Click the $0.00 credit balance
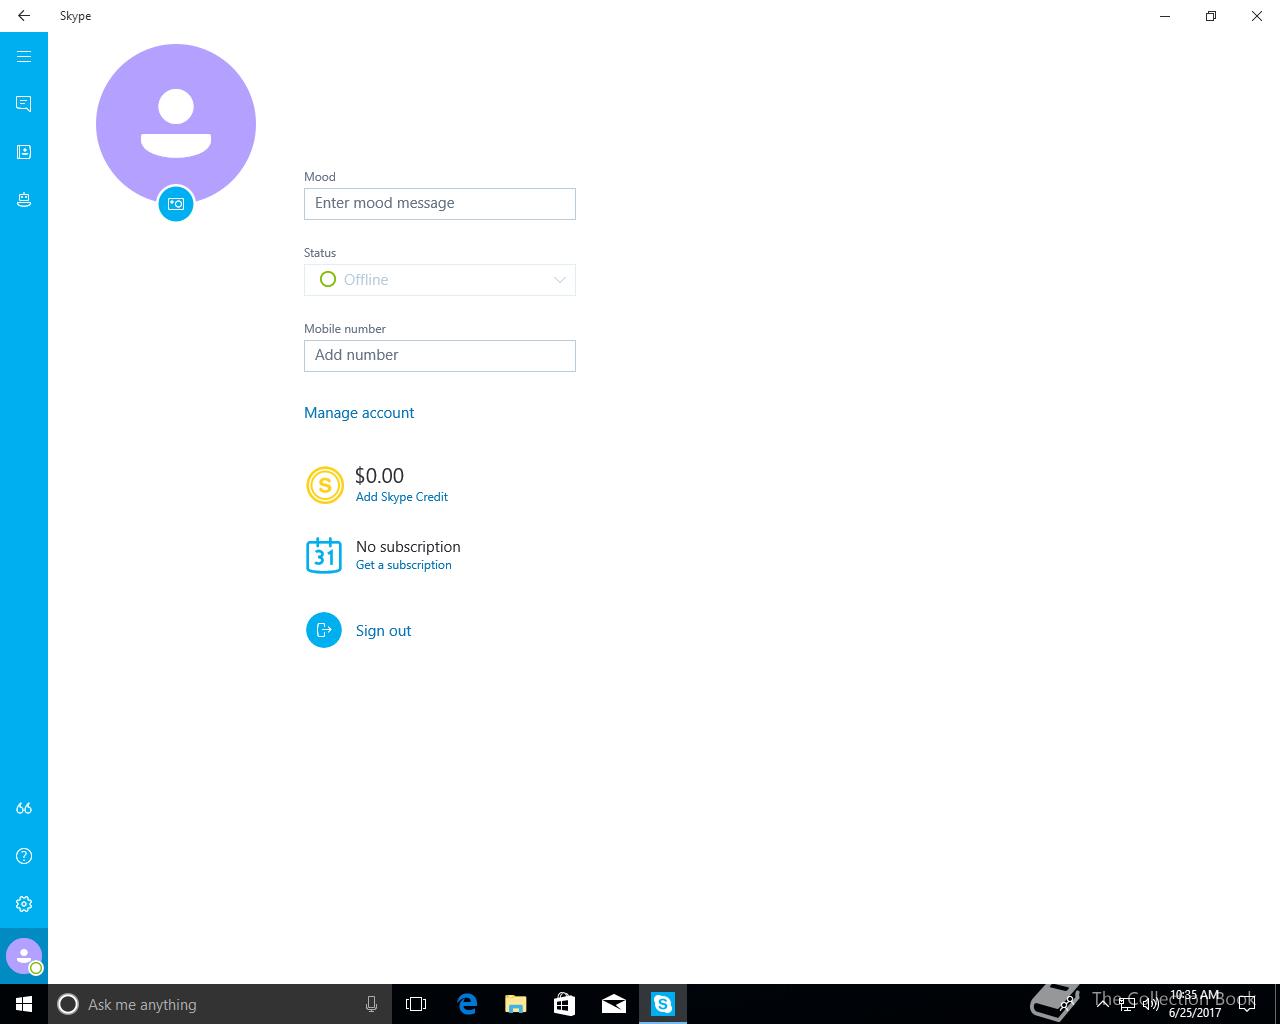Screen dimensions: 1280x1024 tap(380, 476)
